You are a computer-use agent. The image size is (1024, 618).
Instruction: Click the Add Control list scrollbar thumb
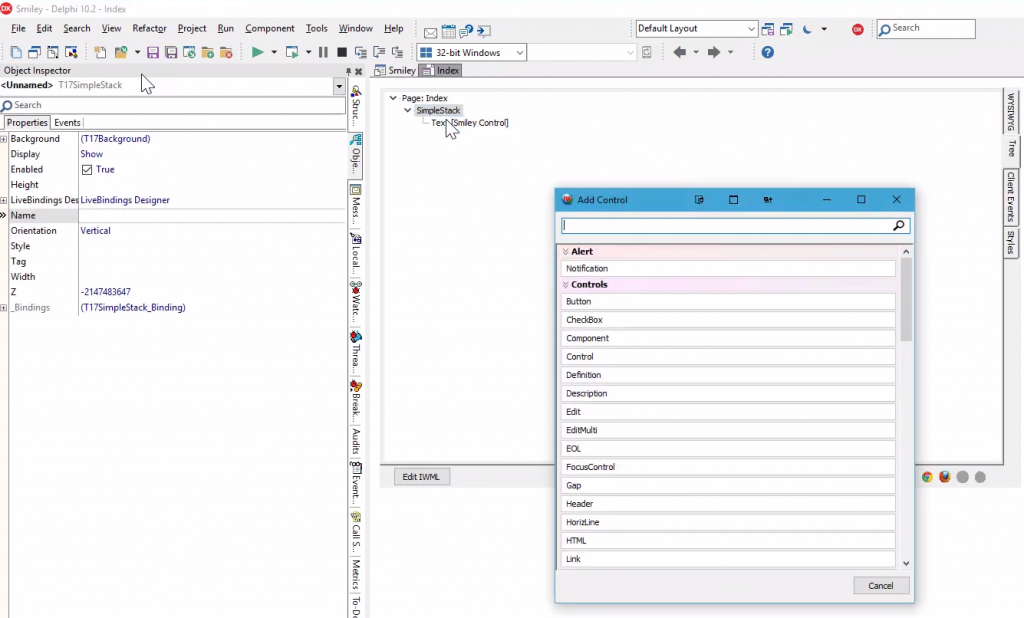tap(906, 300)
